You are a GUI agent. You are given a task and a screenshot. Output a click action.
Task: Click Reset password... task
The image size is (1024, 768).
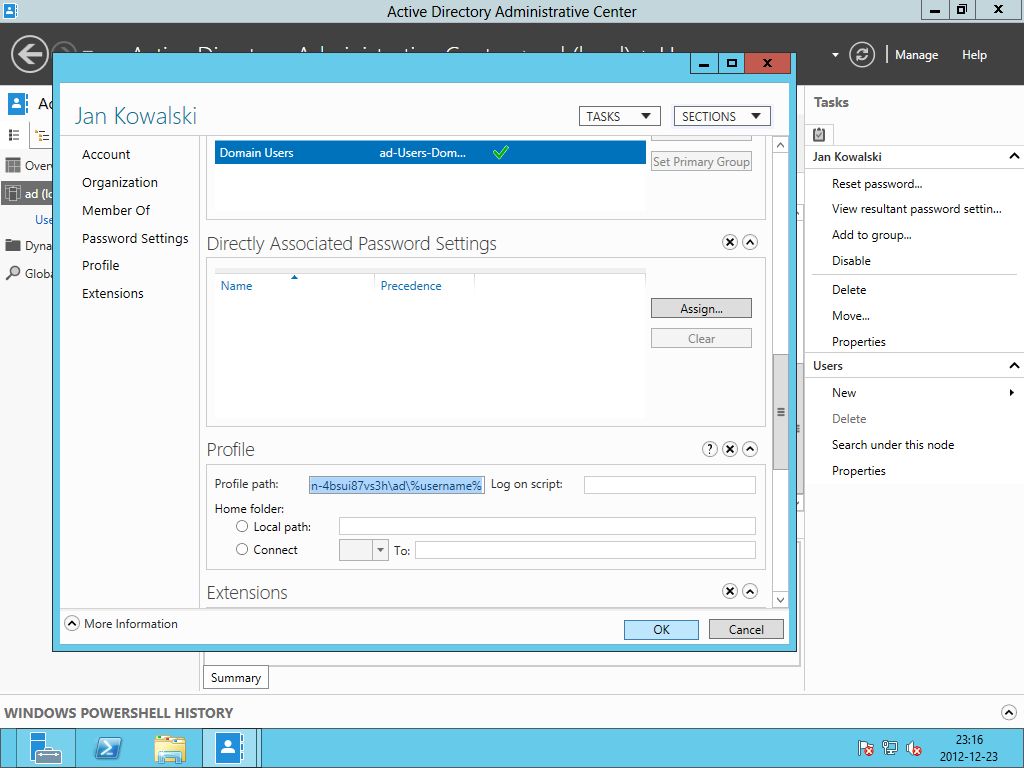pos(876,184)
